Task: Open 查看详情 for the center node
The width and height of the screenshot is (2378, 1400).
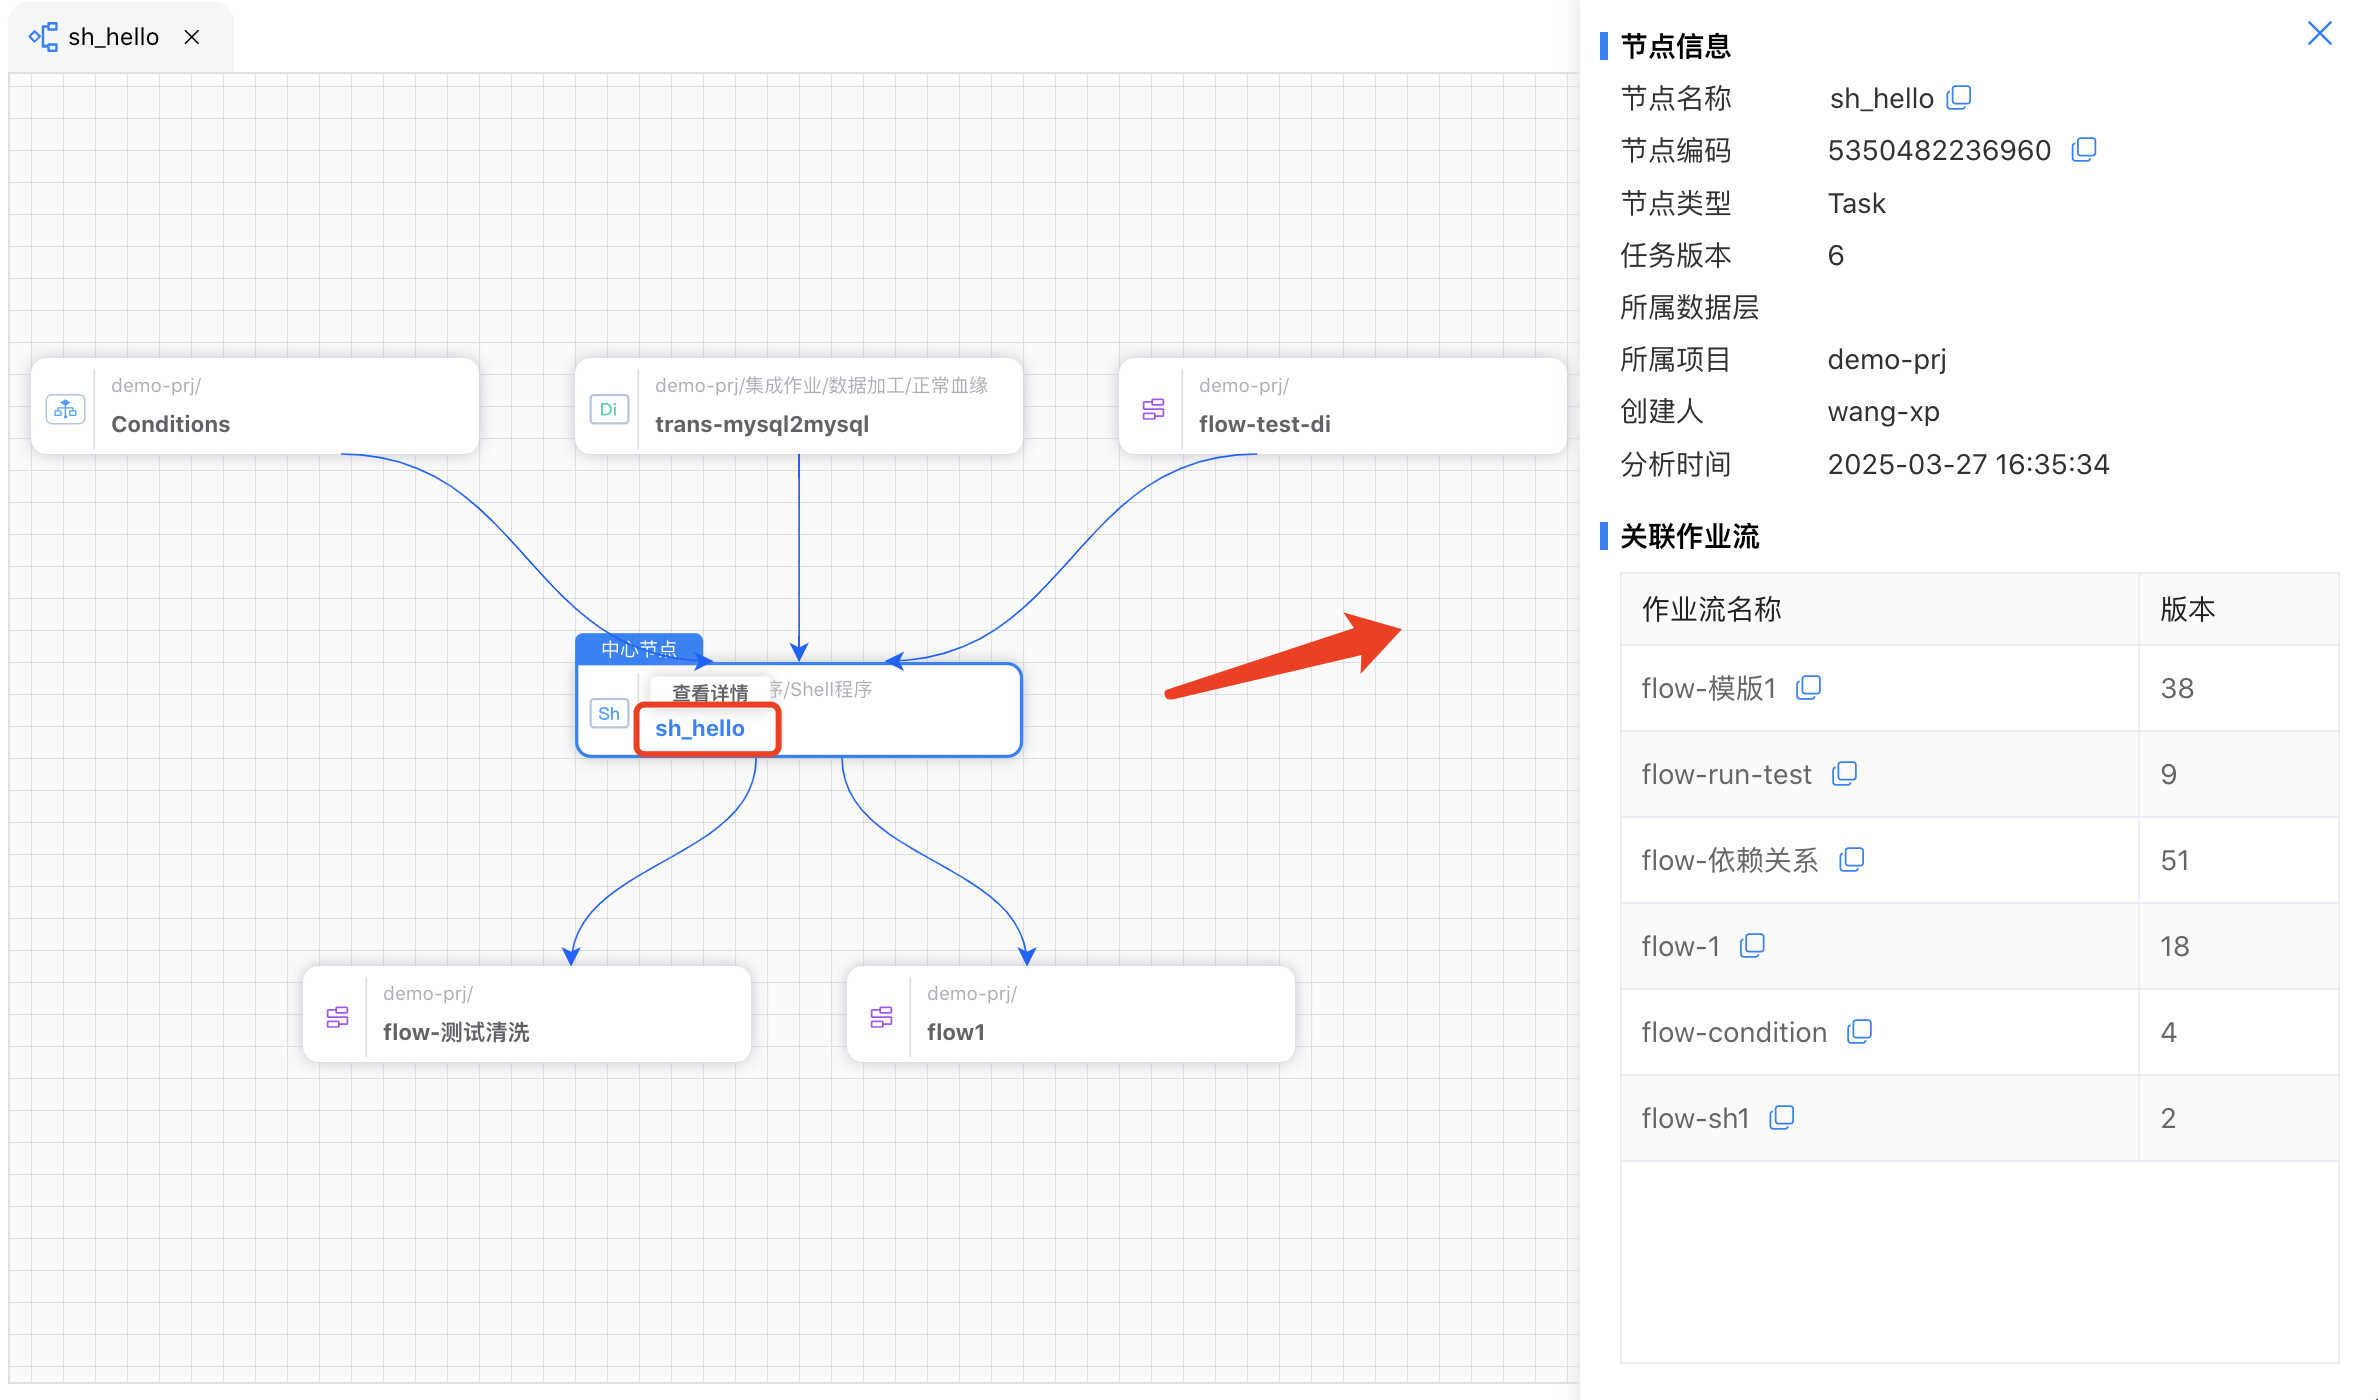Action: (709, 691)
